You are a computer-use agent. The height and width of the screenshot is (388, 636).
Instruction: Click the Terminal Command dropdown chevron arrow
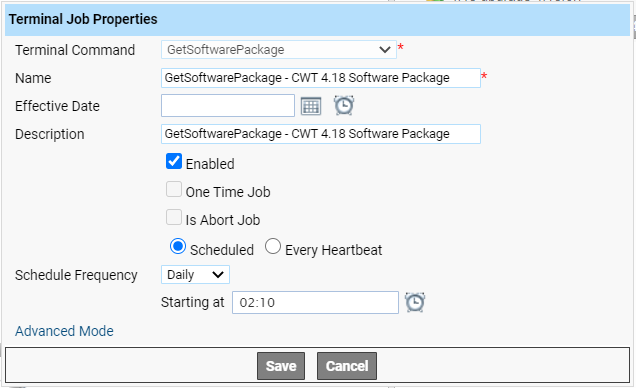pos(385,50)
